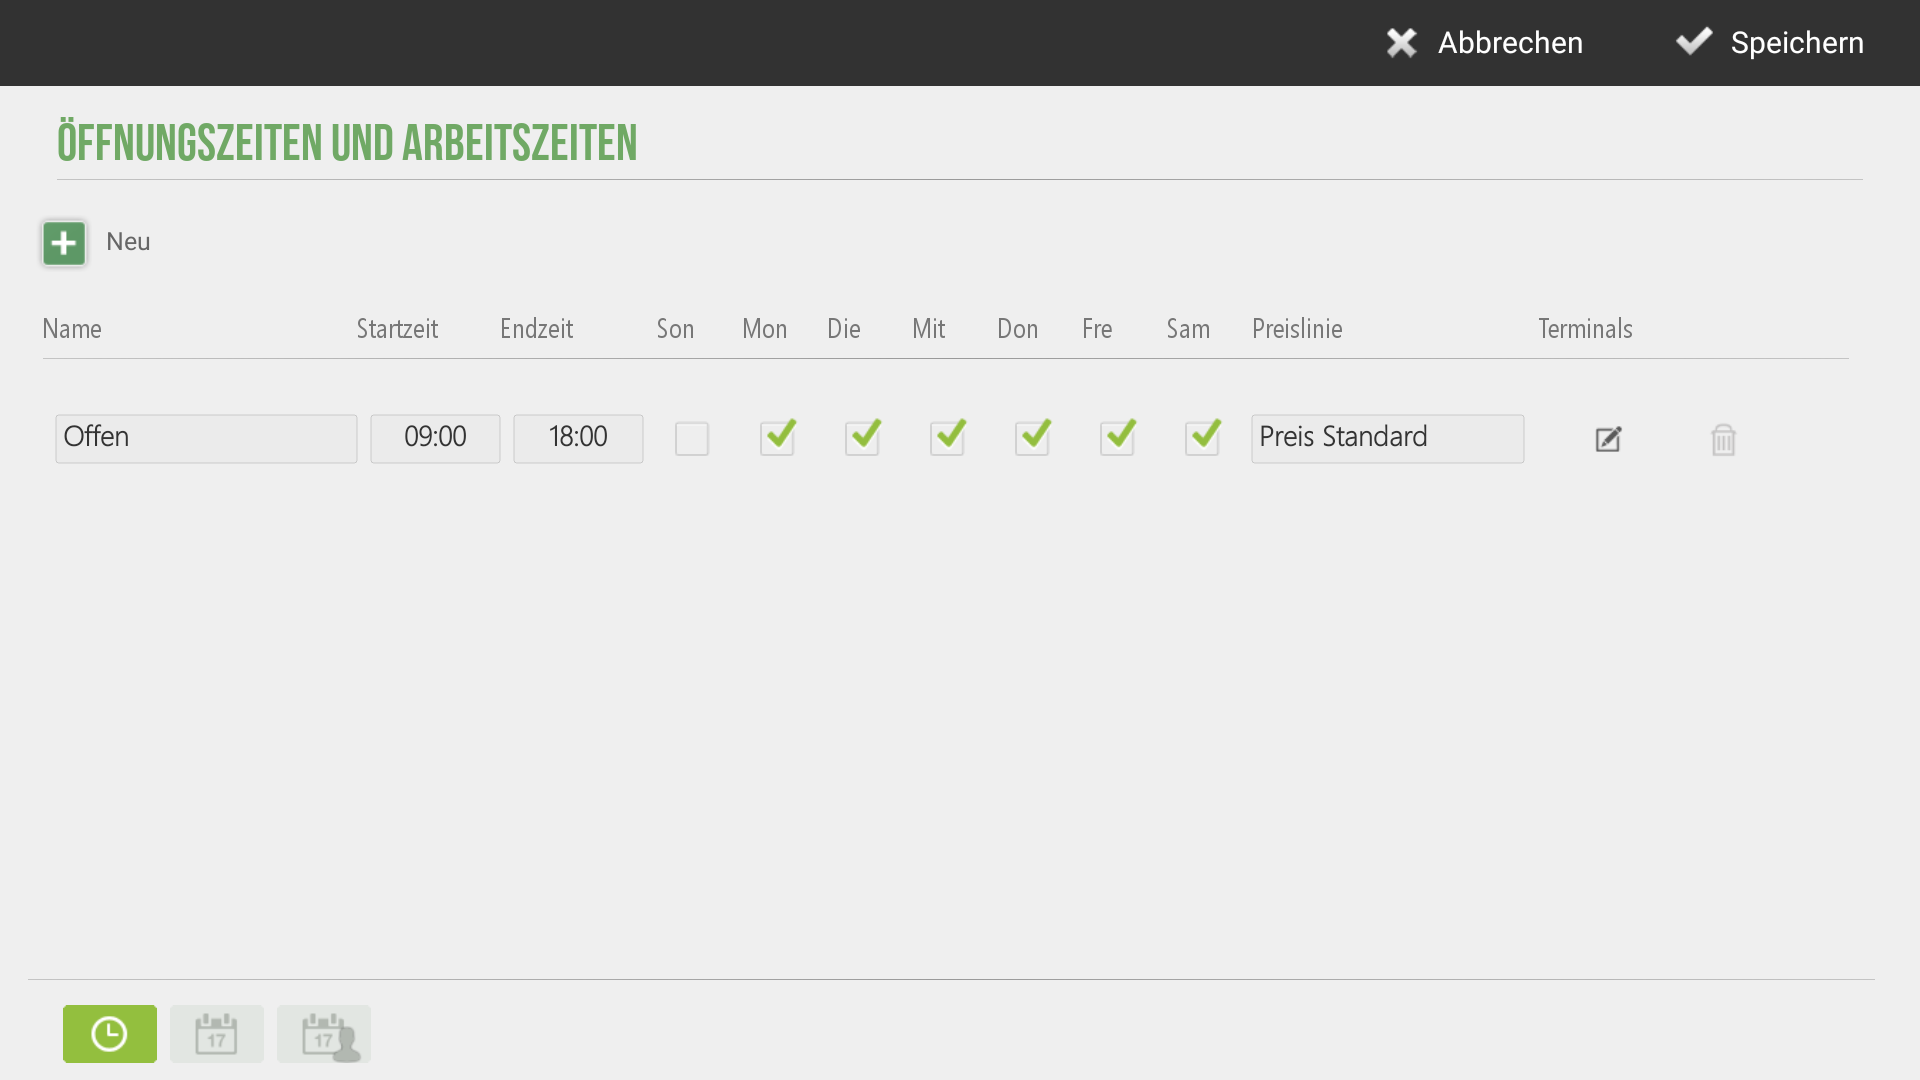Click the Speichern checkmark icon
The height and width of the screenshot is (1080, 1920).
(x=1694, y=41)
